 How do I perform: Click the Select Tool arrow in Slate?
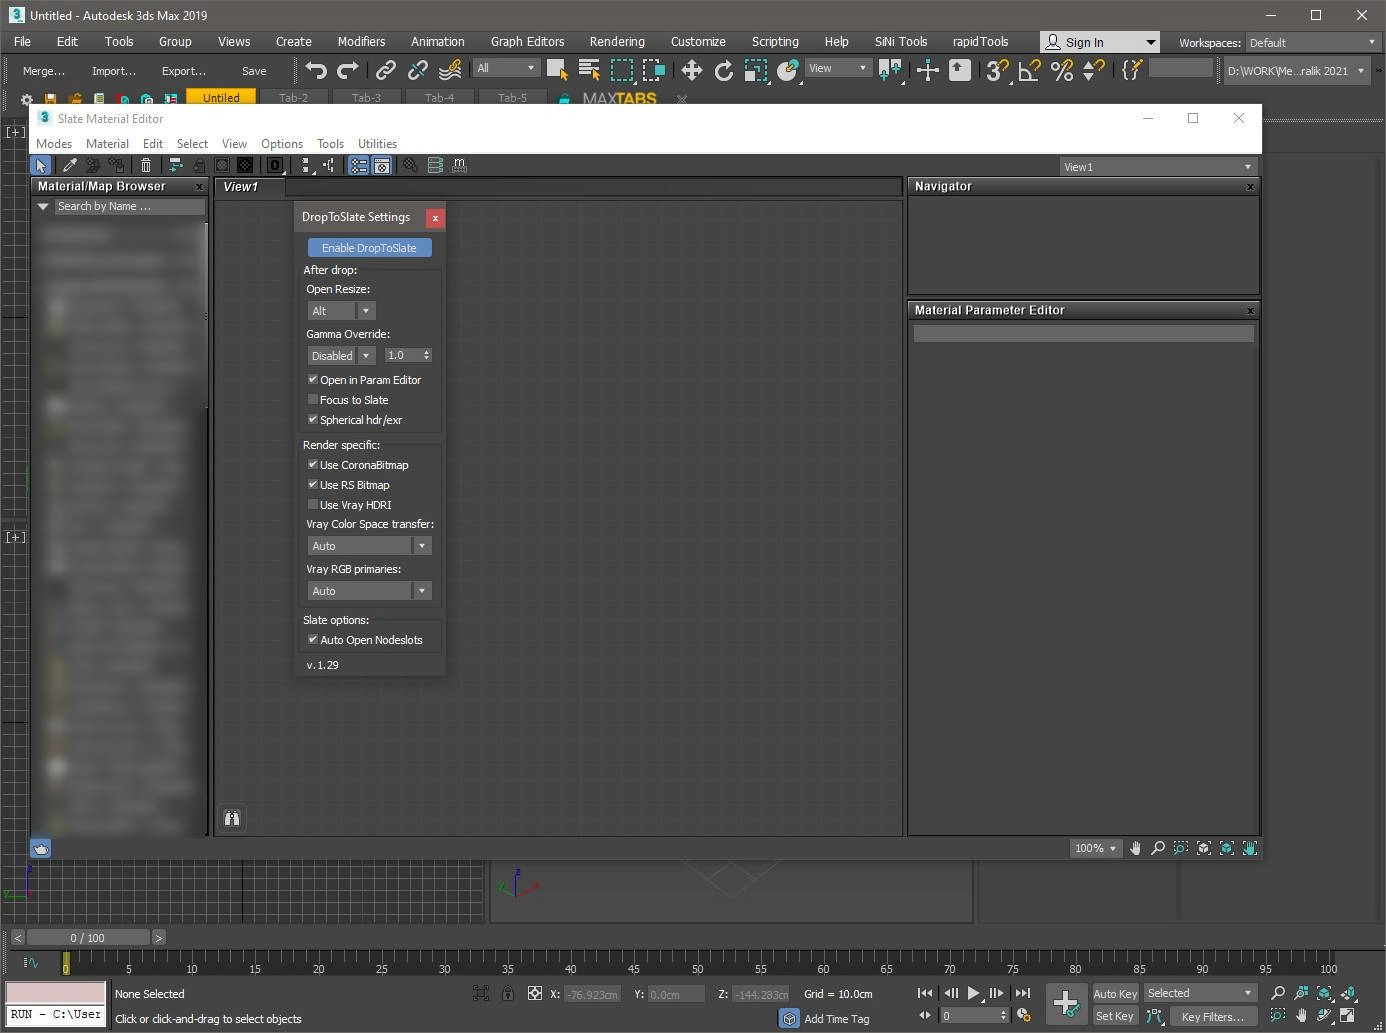(41, 165)
